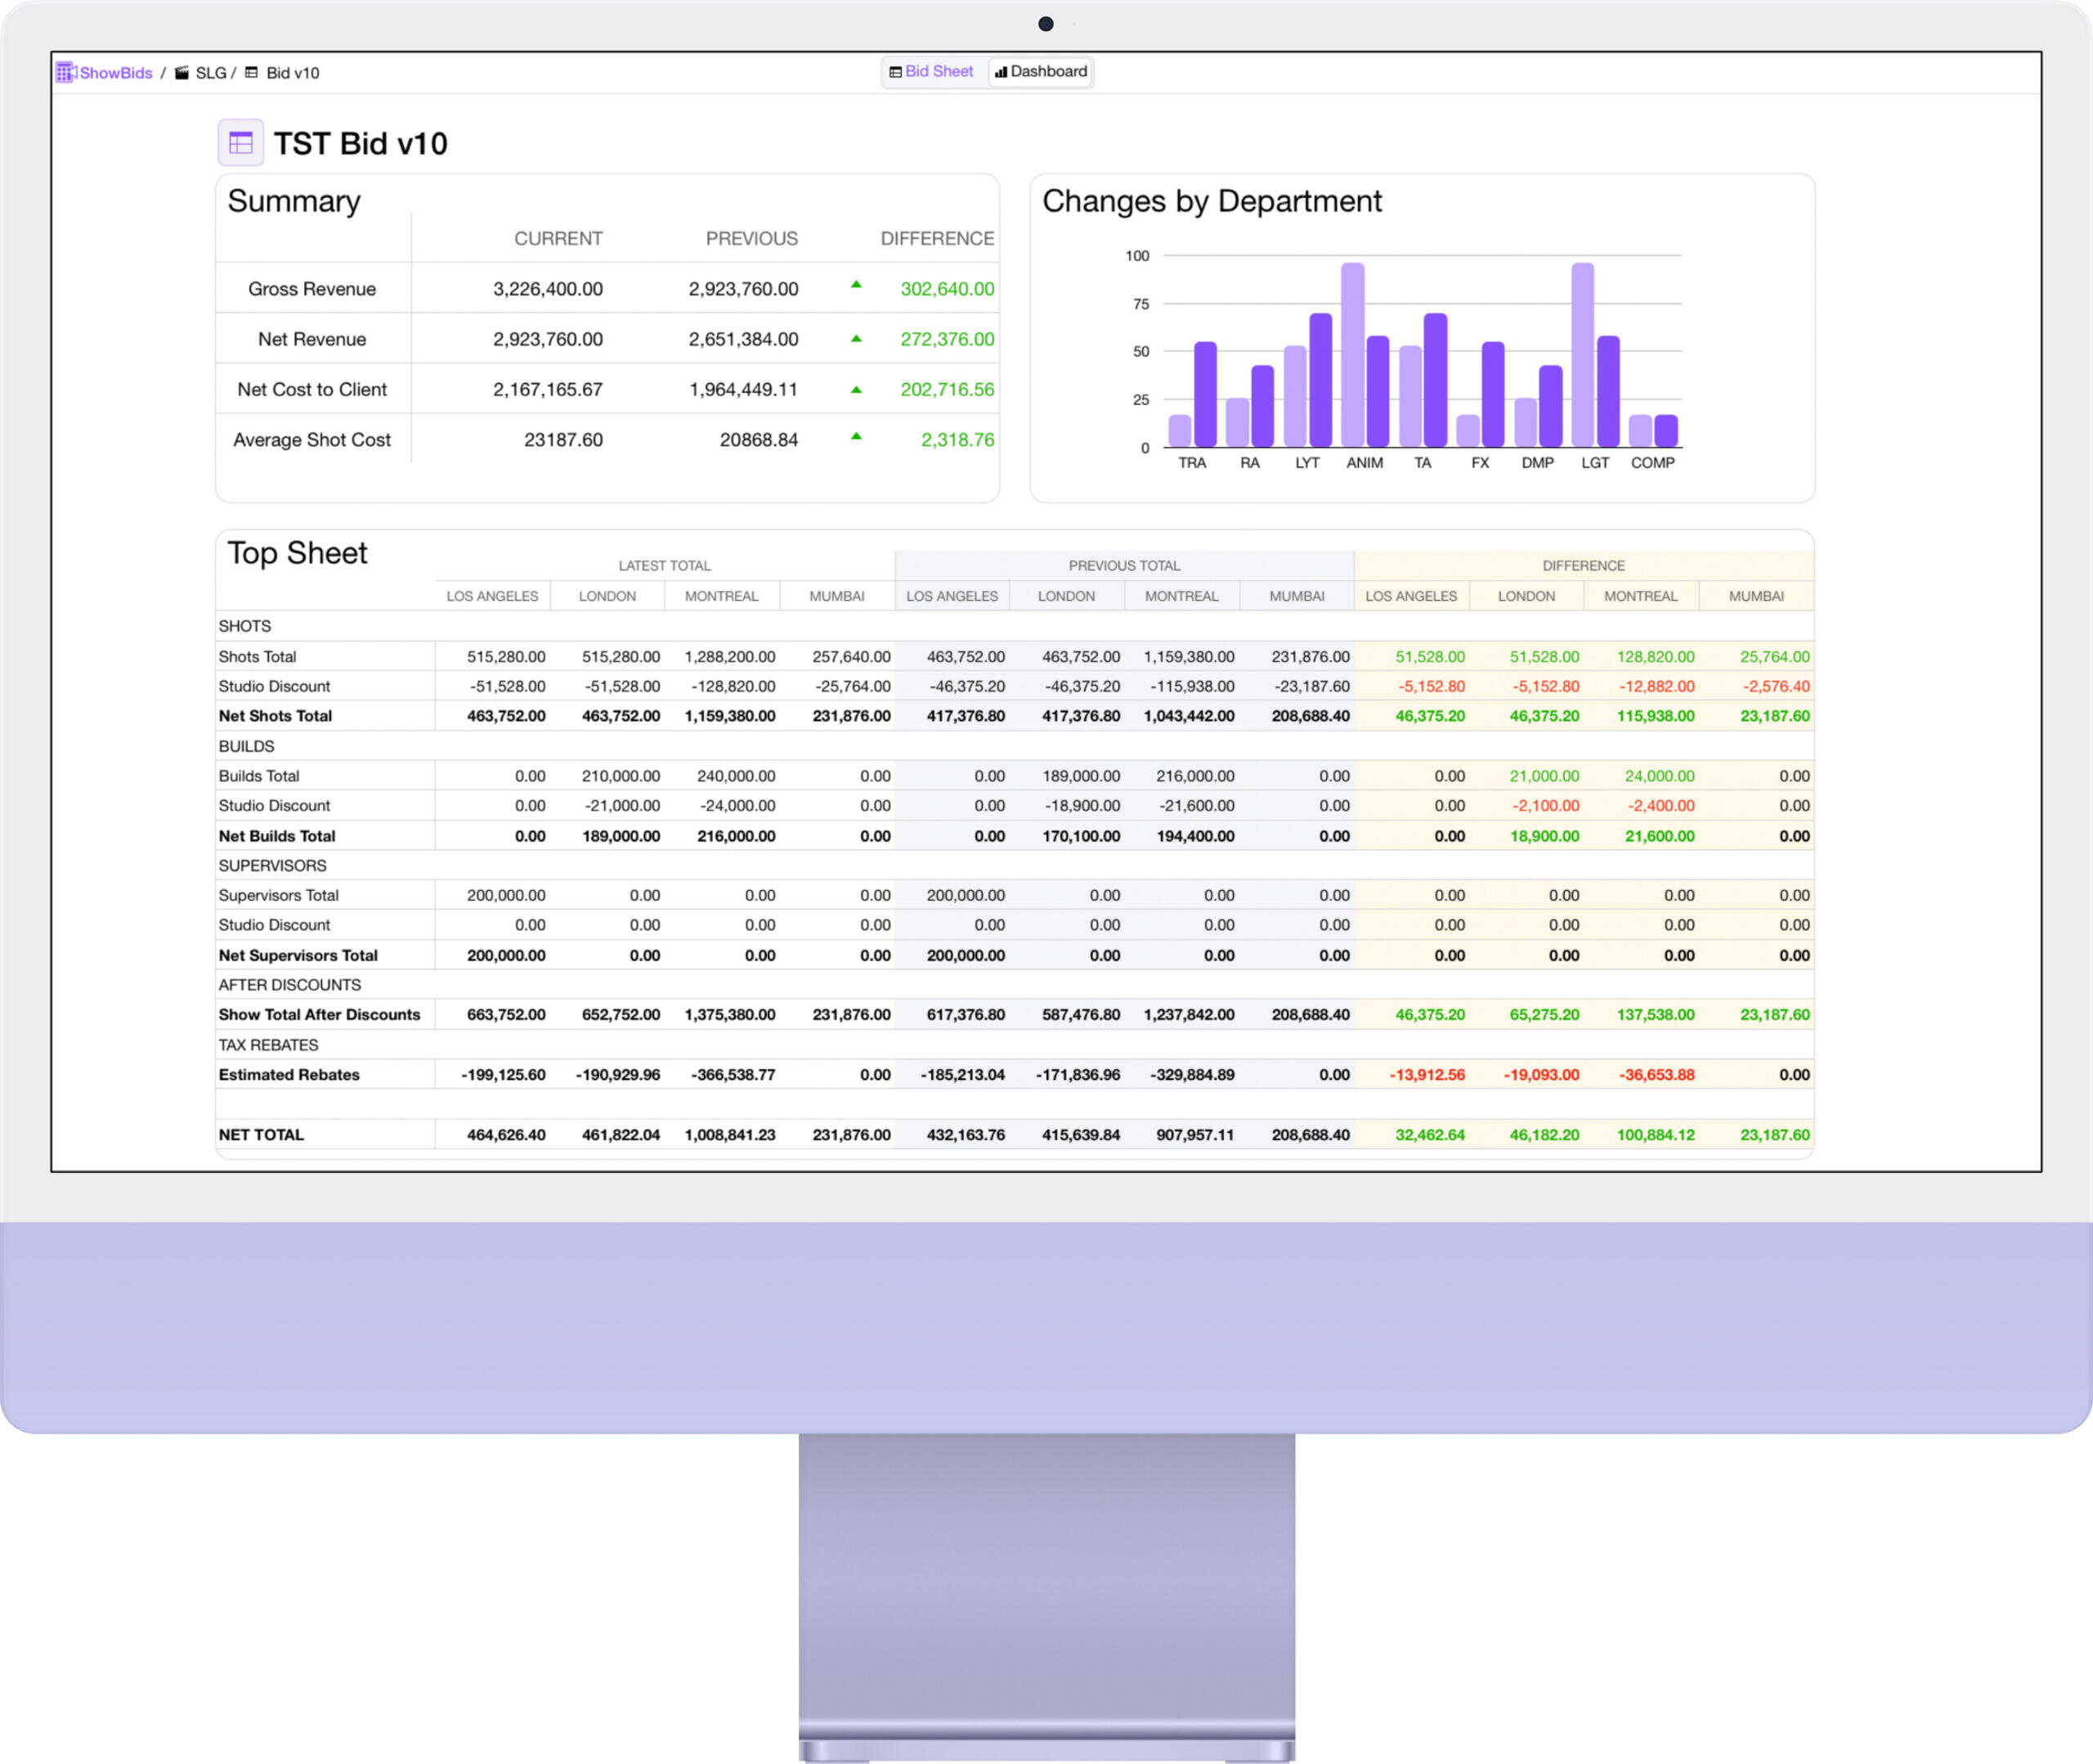Click the PREVIOUS TOTAL column group header
The width and height of the screenshot is (2093, 1764).
1124,566
